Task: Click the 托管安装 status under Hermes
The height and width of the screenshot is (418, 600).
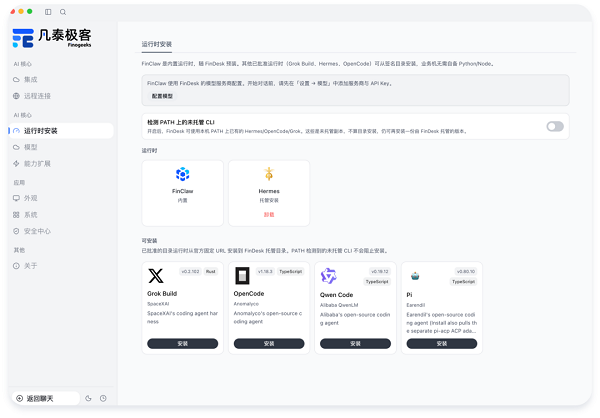Action: click(x=269, y=201)
